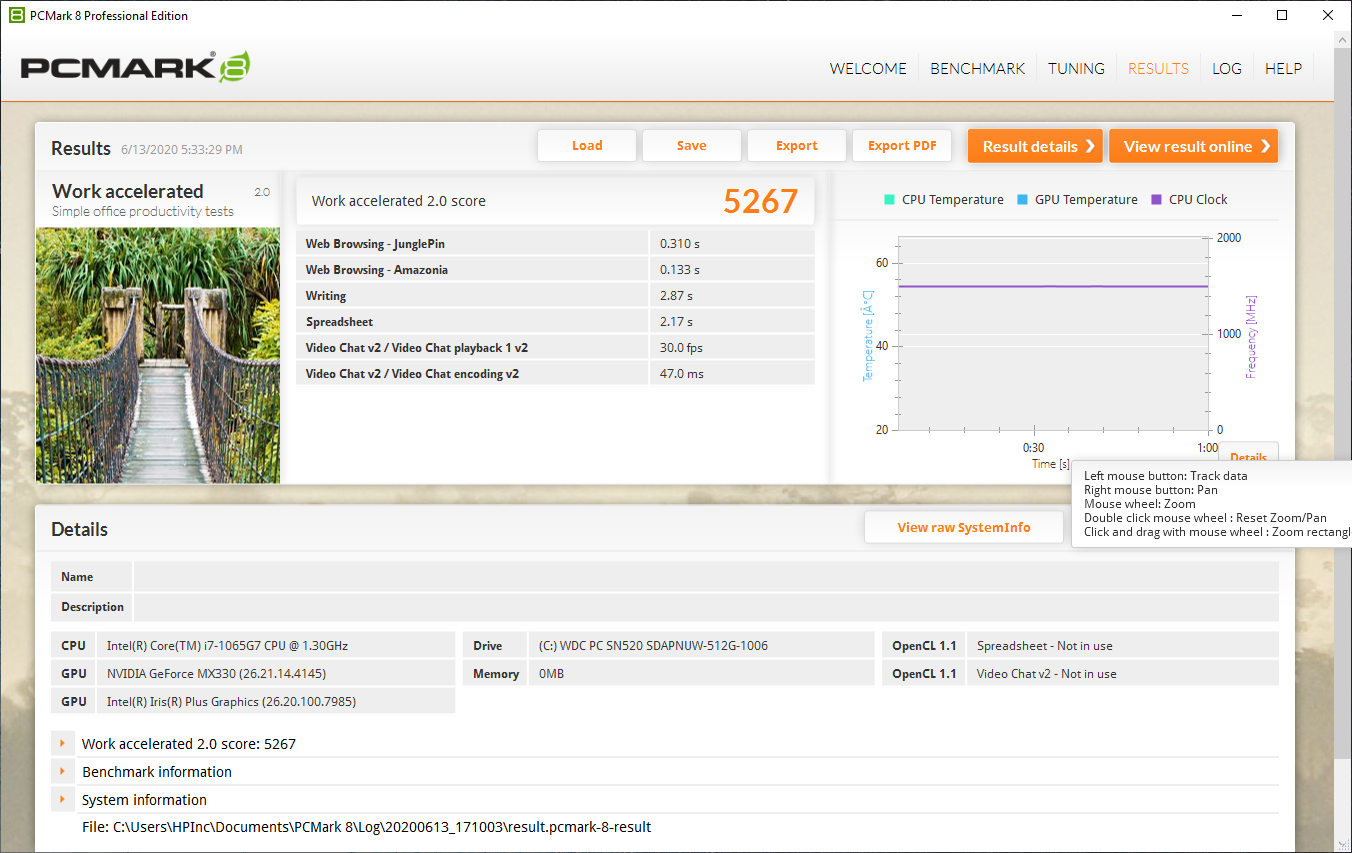The image size is (1352, 853).
Task: Click the Name input field
Action: [706, 577]
